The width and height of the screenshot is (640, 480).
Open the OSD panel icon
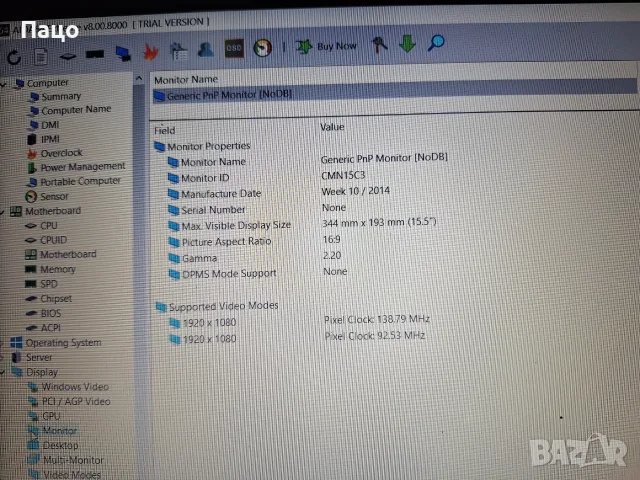point(234,48)
